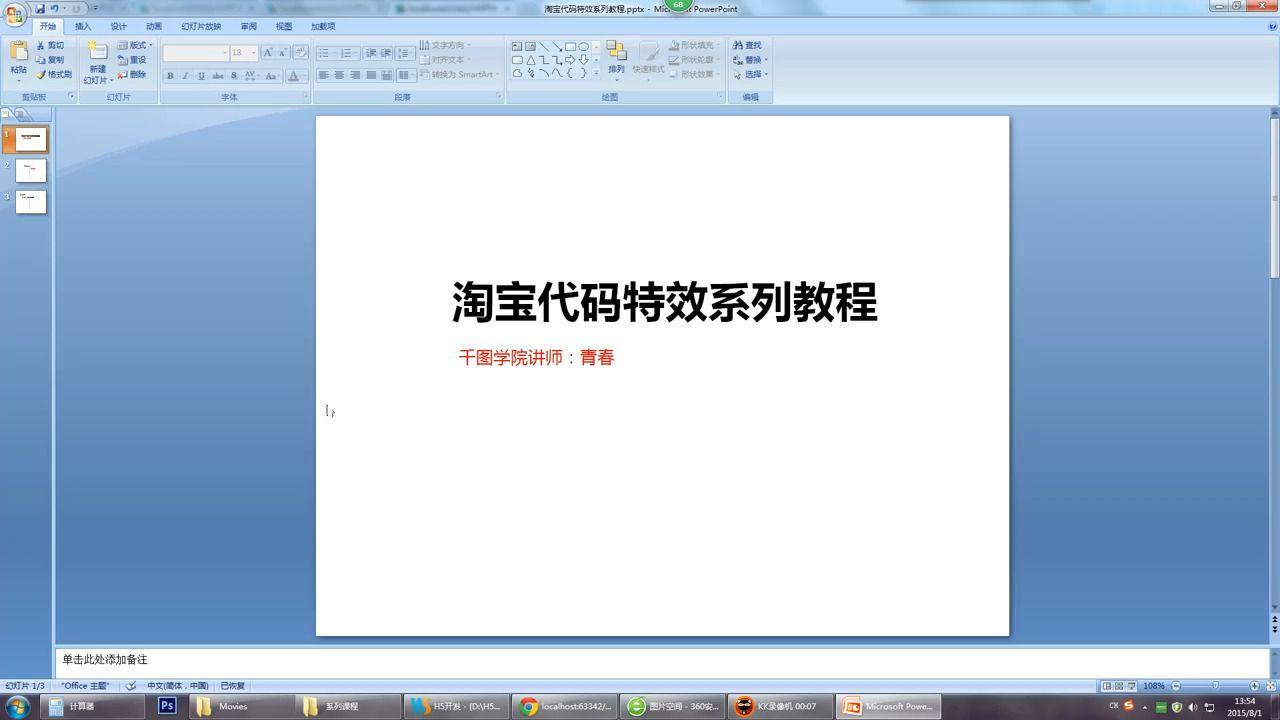Select the rectangle shape in shapes gallery

click(570, 46)
